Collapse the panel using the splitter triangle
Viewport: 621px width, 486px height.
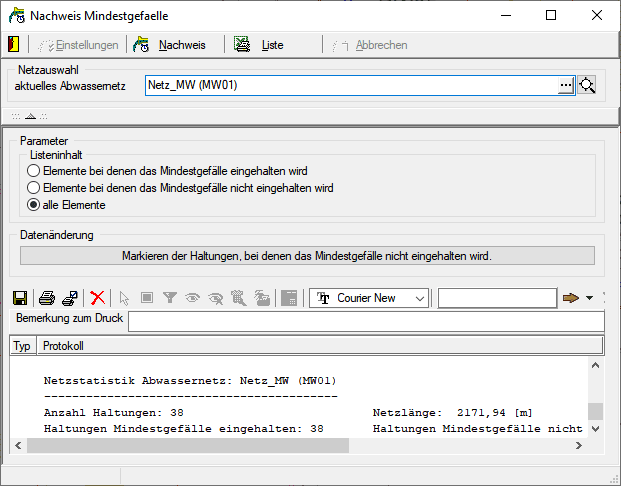click(30, 116)
